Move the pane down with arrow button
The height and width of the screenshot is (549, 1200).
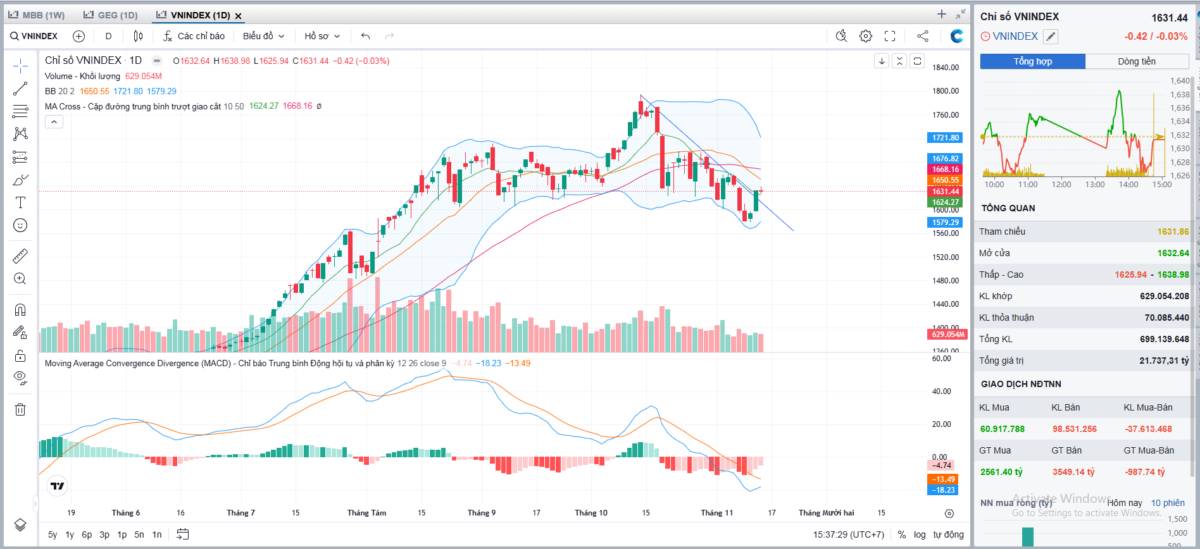(x=882, y=61)
